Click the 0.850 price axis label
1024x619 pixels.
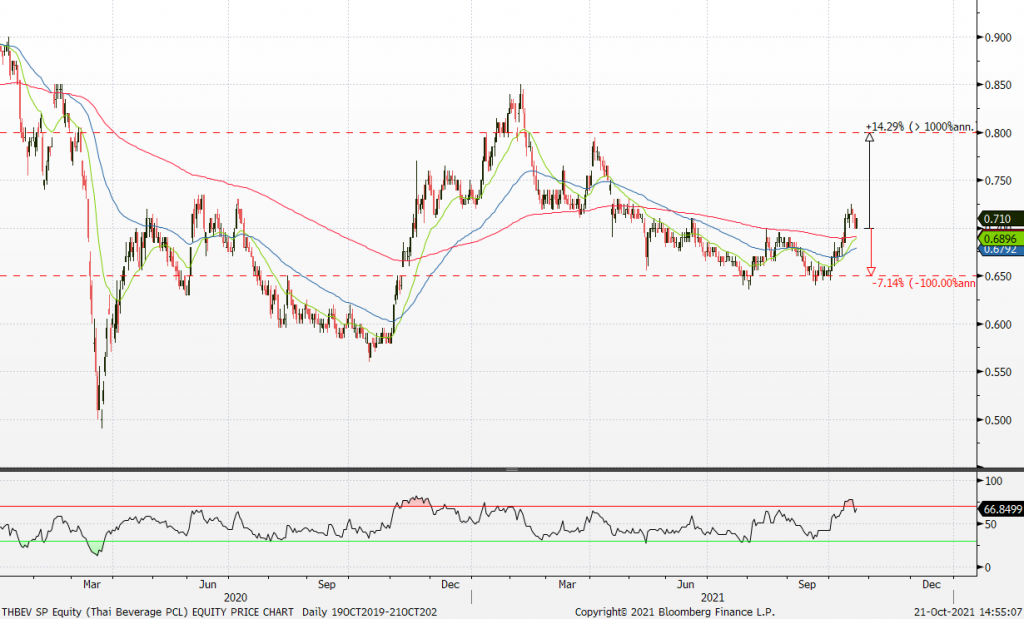coord(999,85)
